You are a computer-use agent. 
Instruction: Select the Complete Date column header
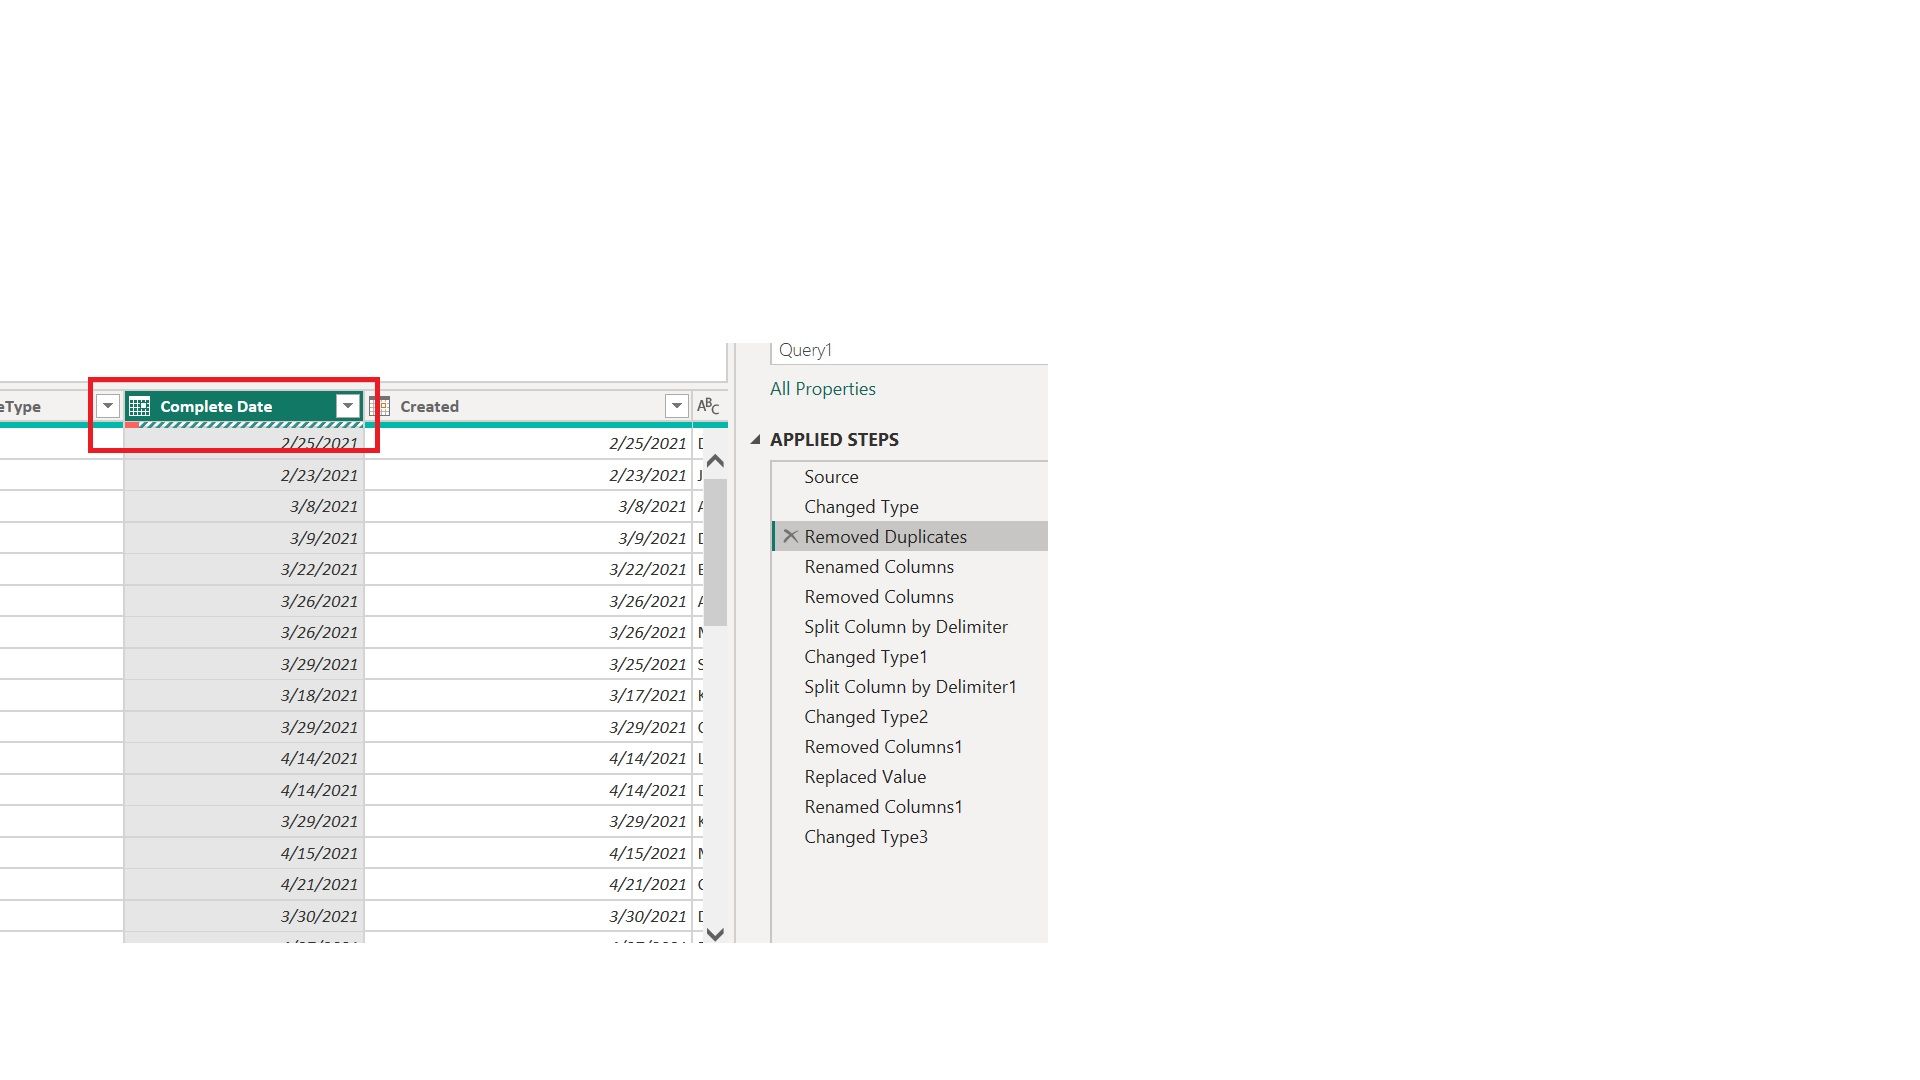pyautogui.click(x=244, y=406)
